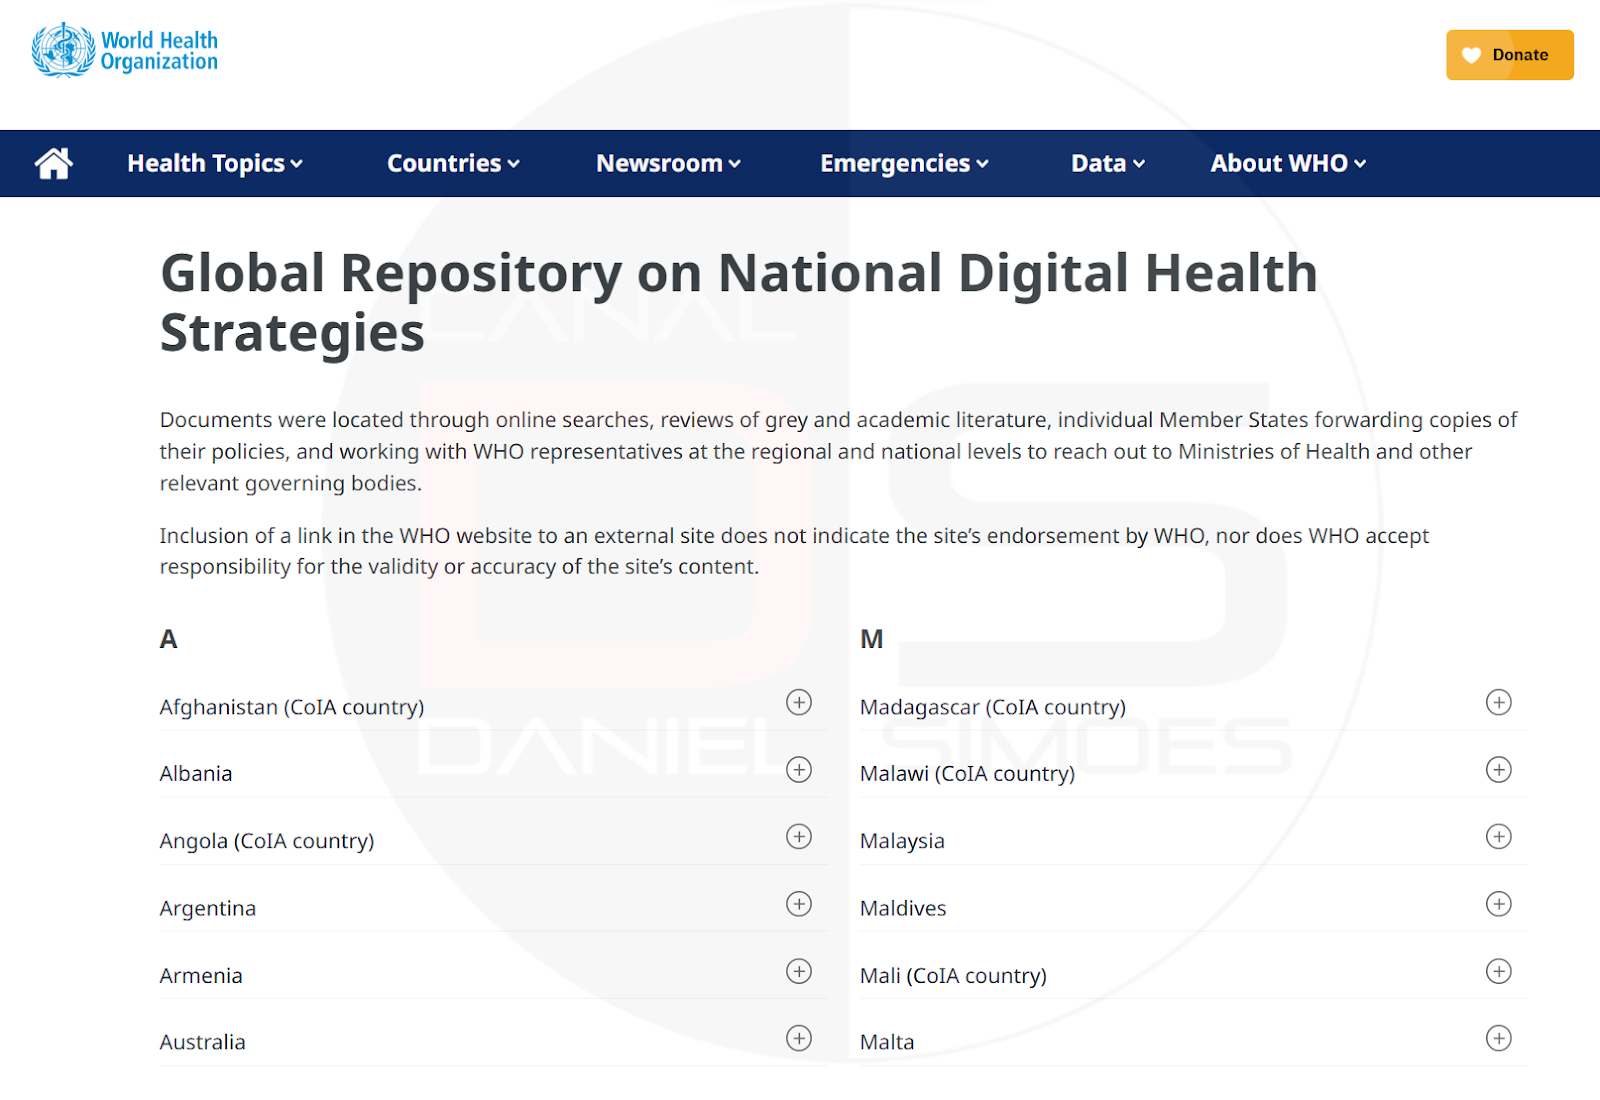Open the Data menu
1600x1100 pixels.
[1108, 163]
